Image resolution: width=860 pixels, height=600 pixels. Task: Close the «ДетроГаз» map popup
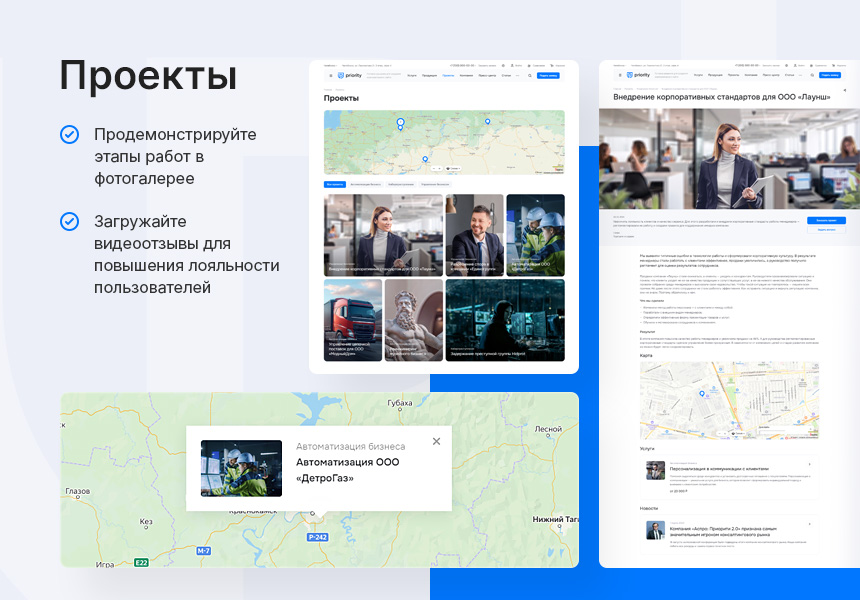436,441
